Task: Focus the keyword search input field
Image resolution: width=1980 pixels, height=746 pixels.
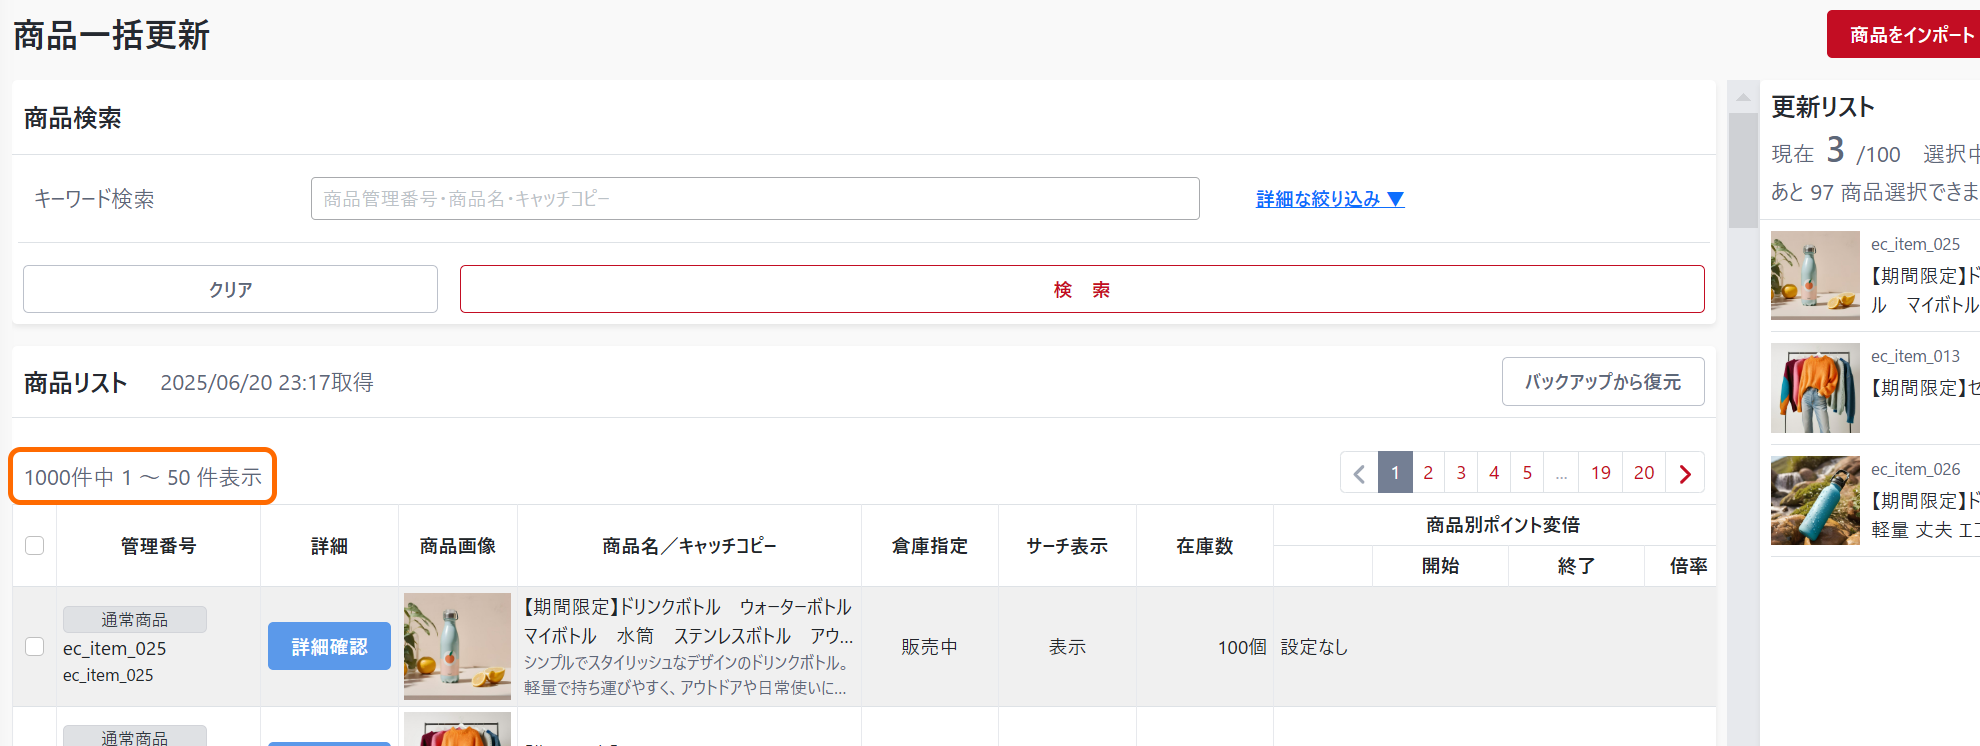Action: (755, 199)
